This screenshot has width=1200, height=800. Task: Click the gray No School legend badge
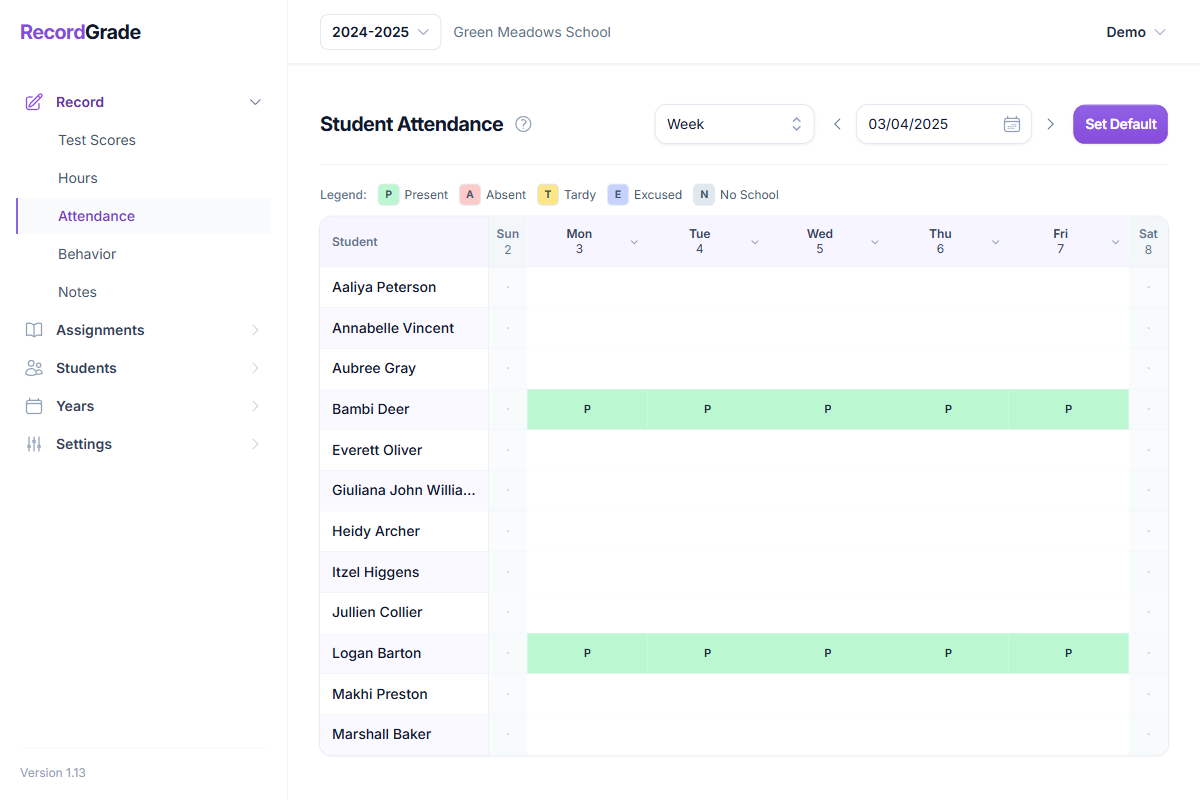click(x=704, y=195)
